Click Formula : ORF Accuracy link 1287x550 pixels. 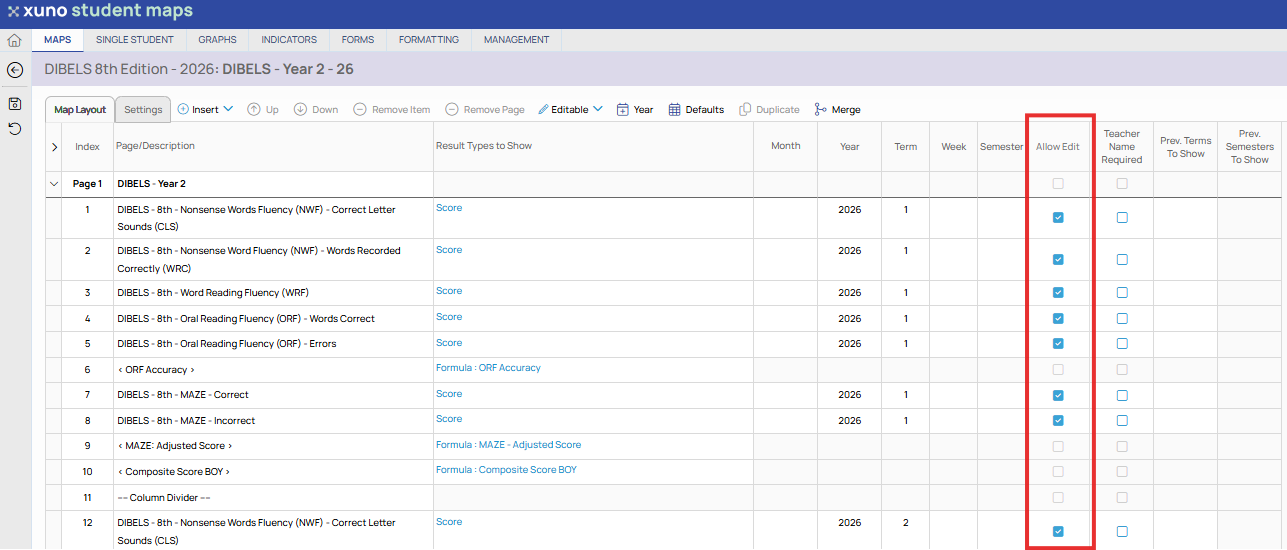[488, 368]
